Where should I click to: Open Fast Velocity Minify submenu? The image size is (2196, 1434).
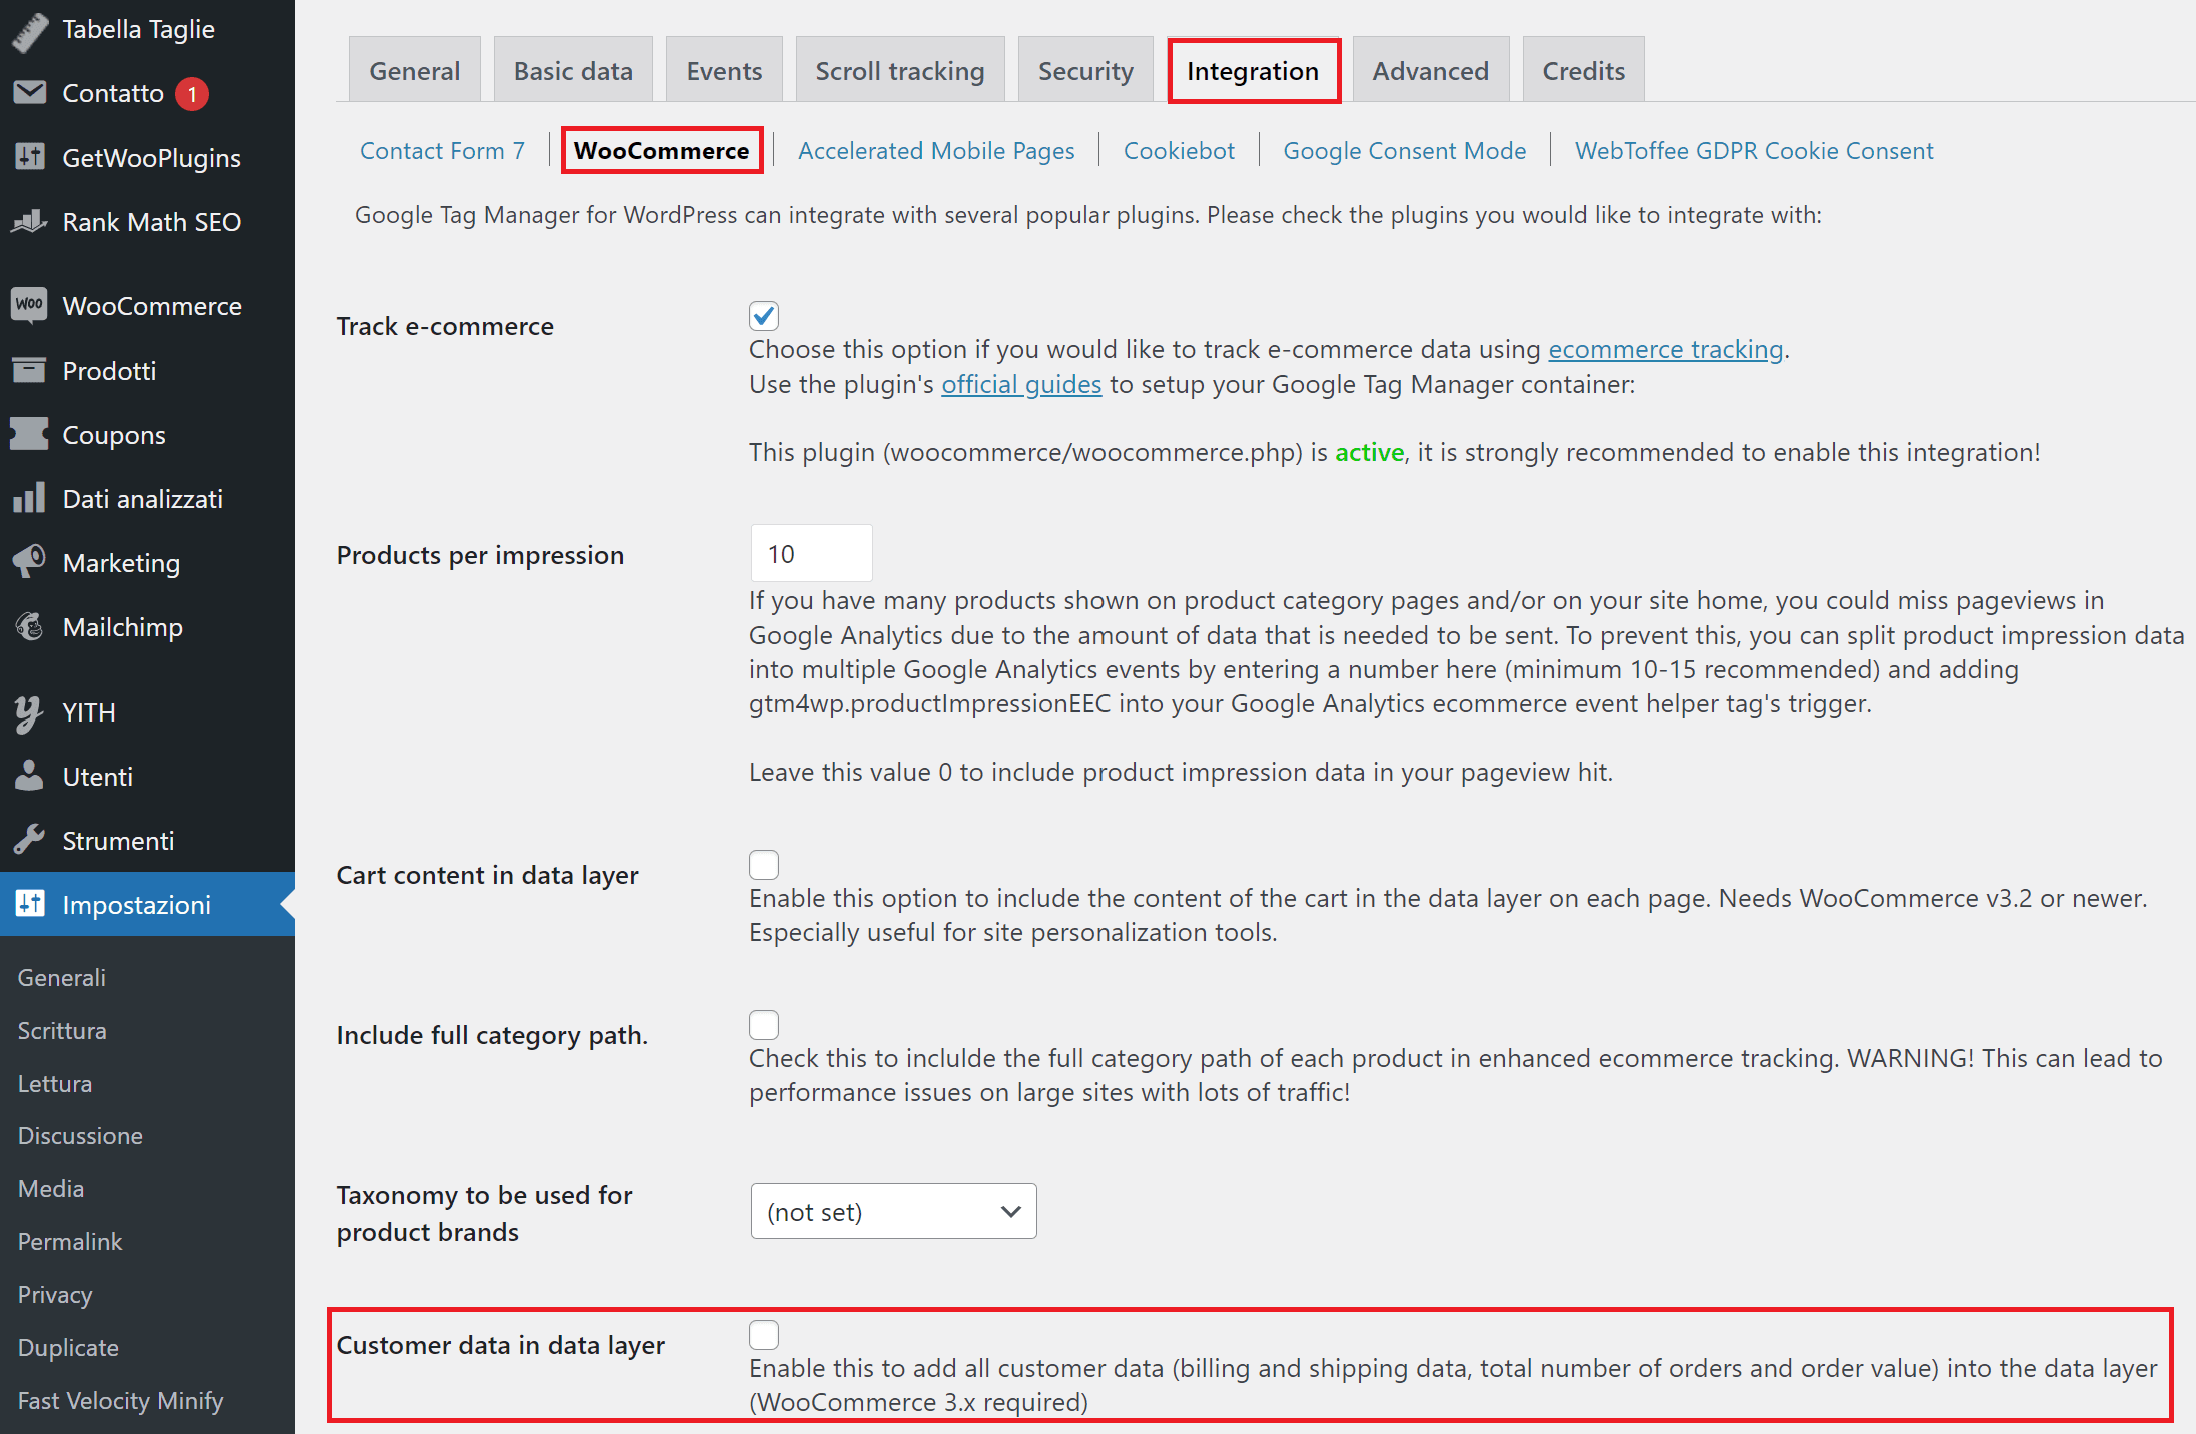click(120, 1400)
